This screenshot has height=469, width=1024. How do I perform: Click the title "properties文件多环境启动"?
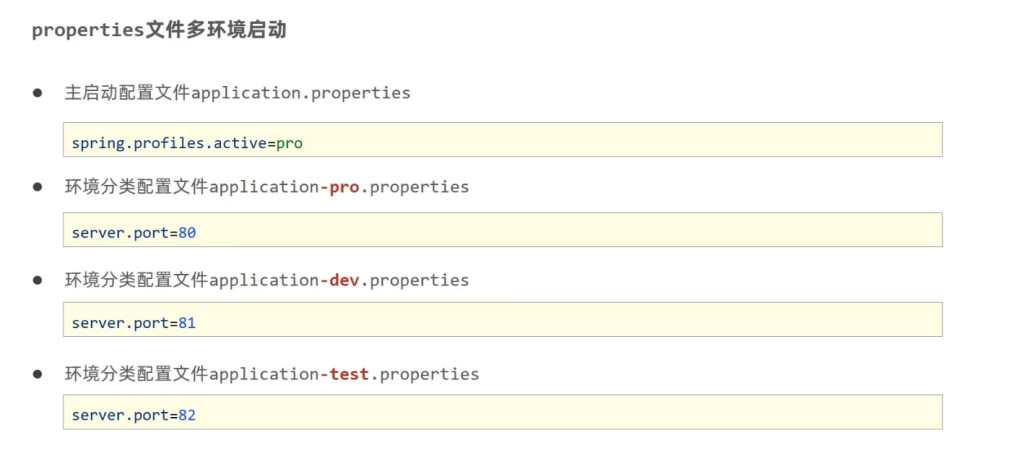(x=159, y=30)
